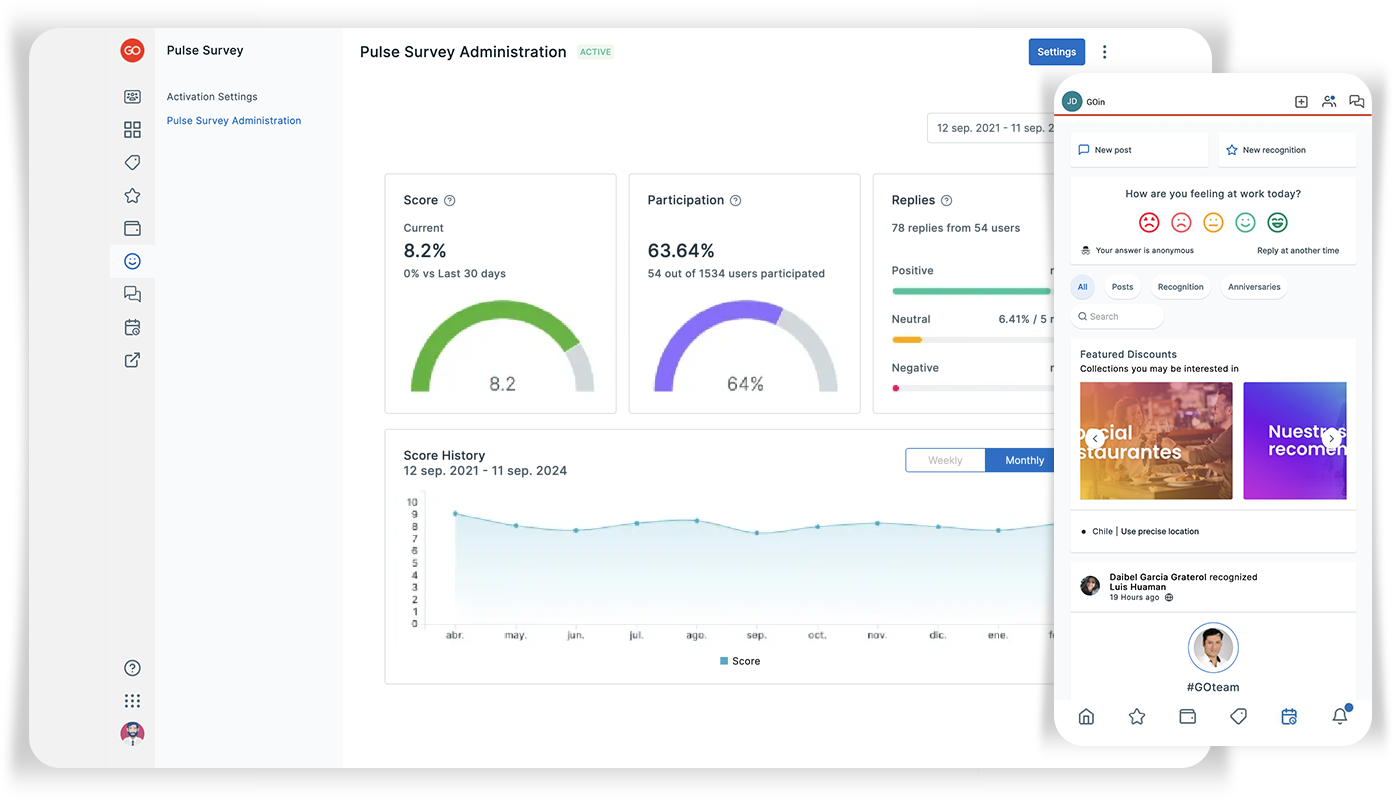Open the user avatar at sidebar bottom

(132, 734)
